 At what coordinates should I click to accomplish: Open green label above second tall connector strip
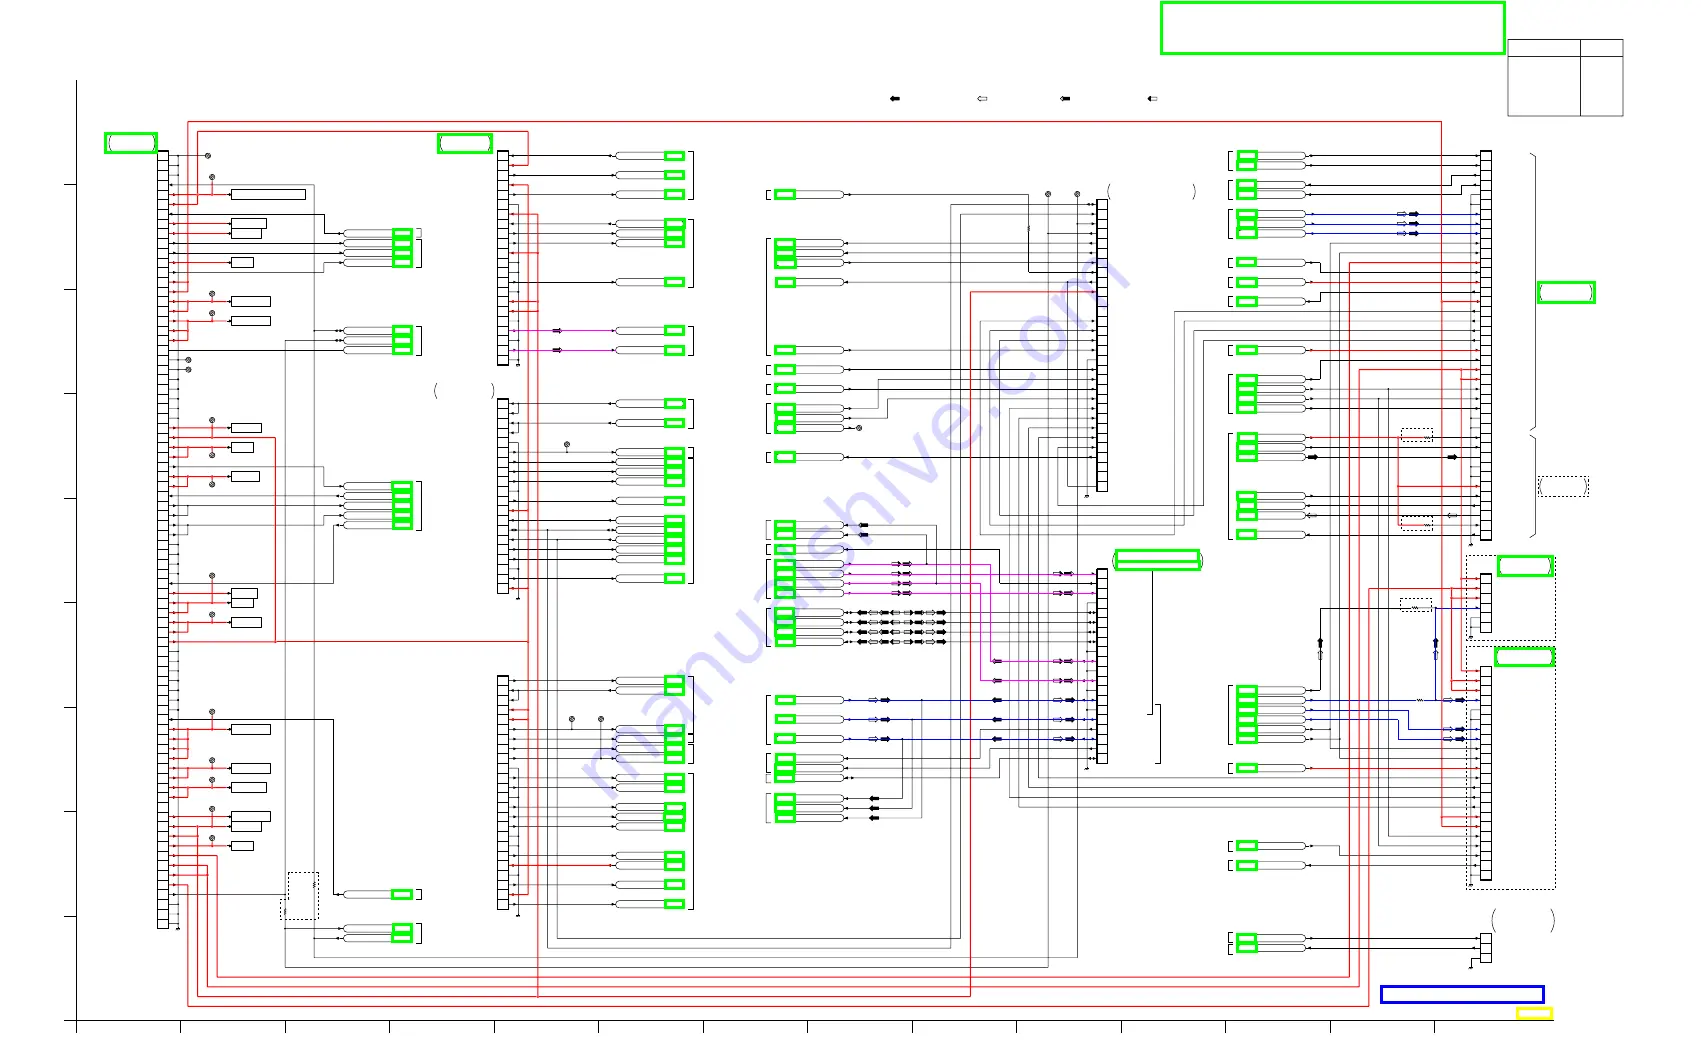click(x=465, y=143)
